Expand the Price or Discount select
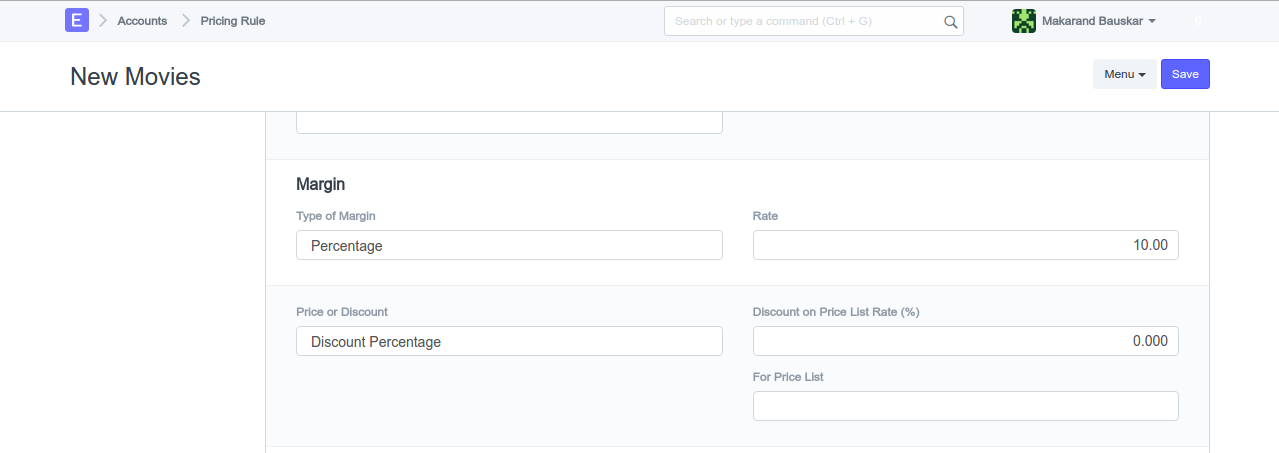1279x453 pixels. [509, 341]
